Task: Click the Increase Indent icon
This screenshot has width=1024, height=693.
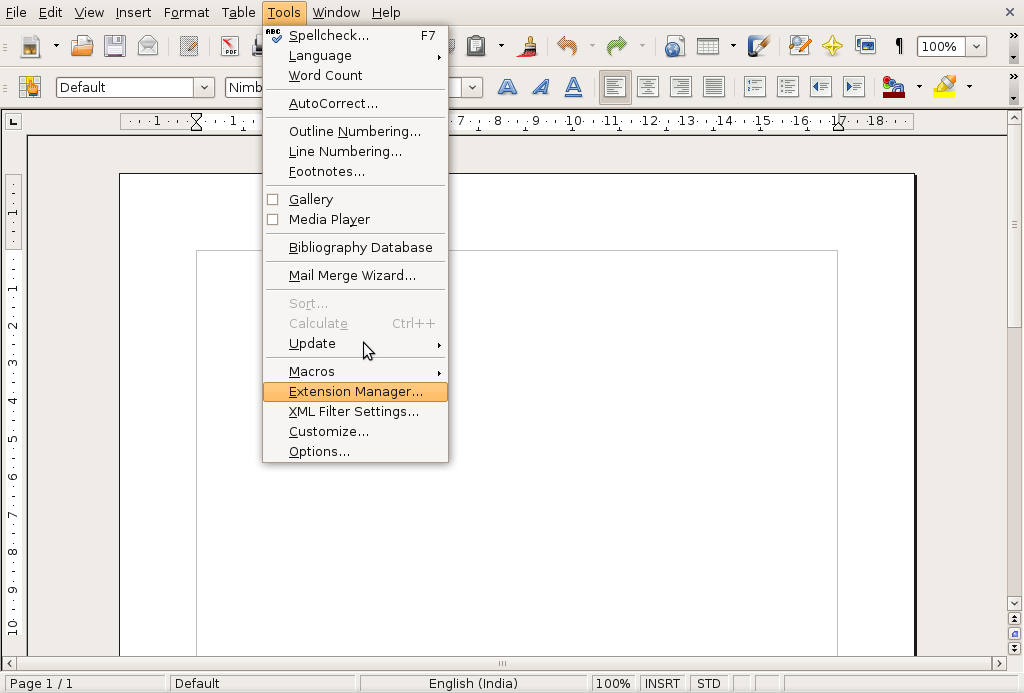Action: 854,87
